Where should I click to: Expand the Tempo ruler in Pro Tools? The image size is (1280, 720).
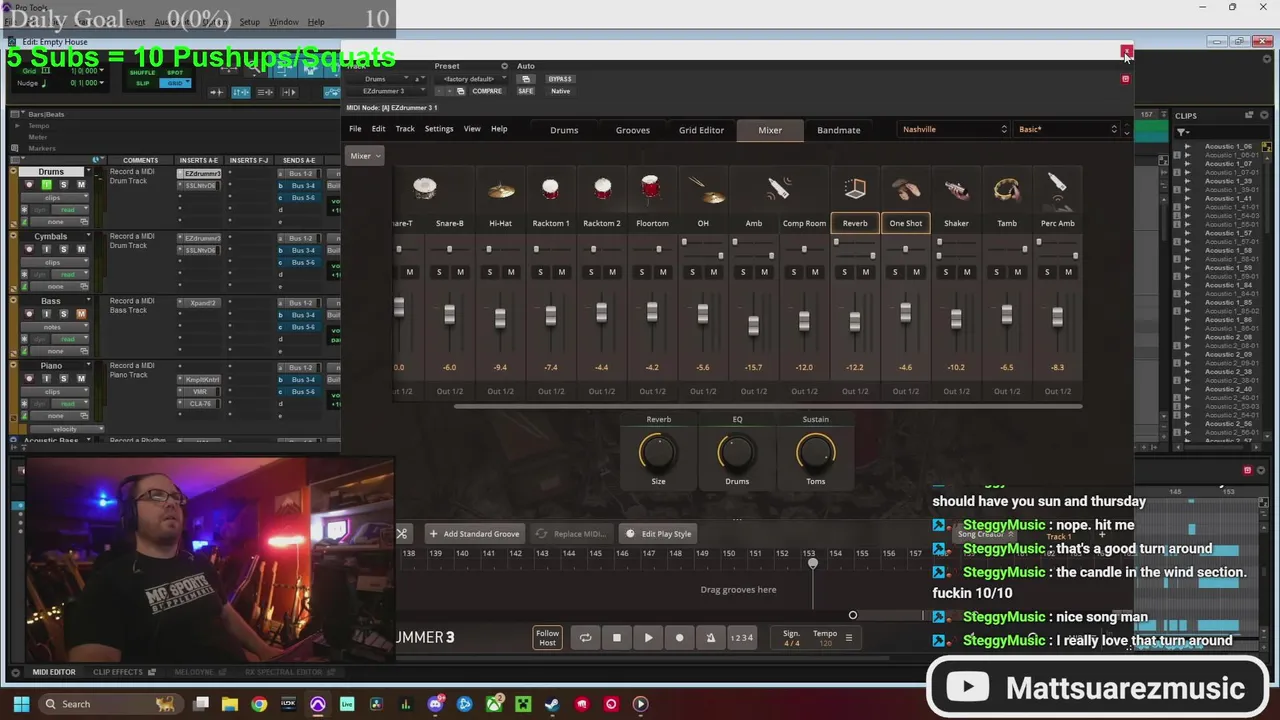point(17,126)
